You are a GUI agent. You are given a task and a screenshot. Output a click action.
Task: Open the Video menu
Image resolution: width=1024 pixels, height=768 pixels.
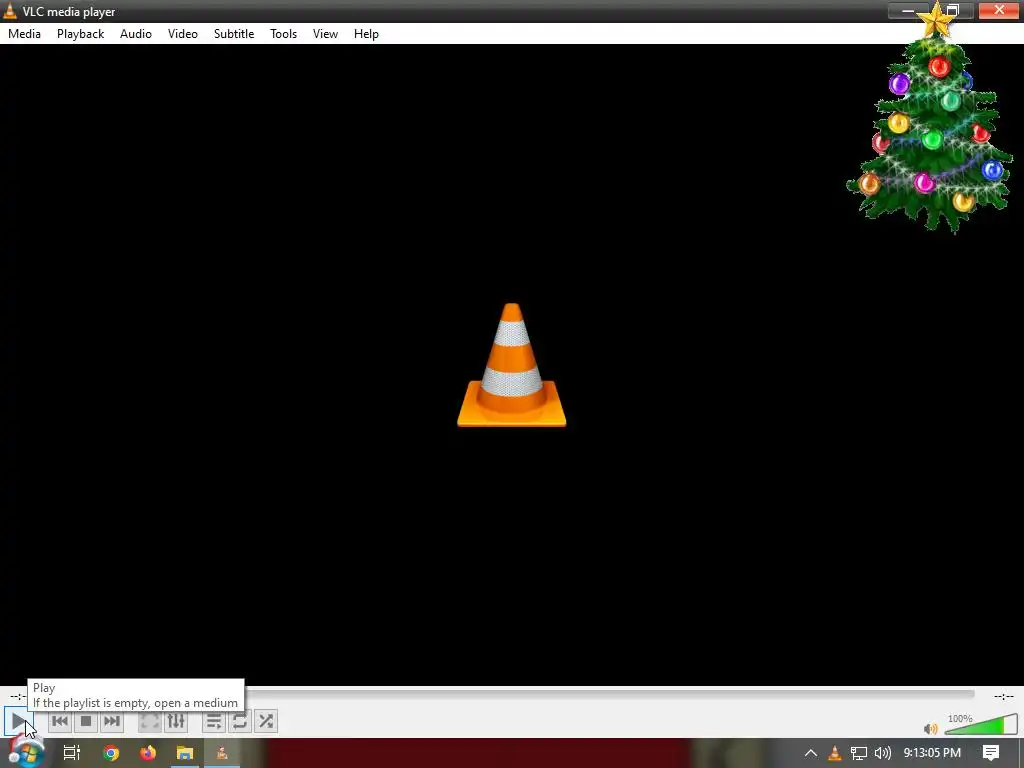[183, 34]
